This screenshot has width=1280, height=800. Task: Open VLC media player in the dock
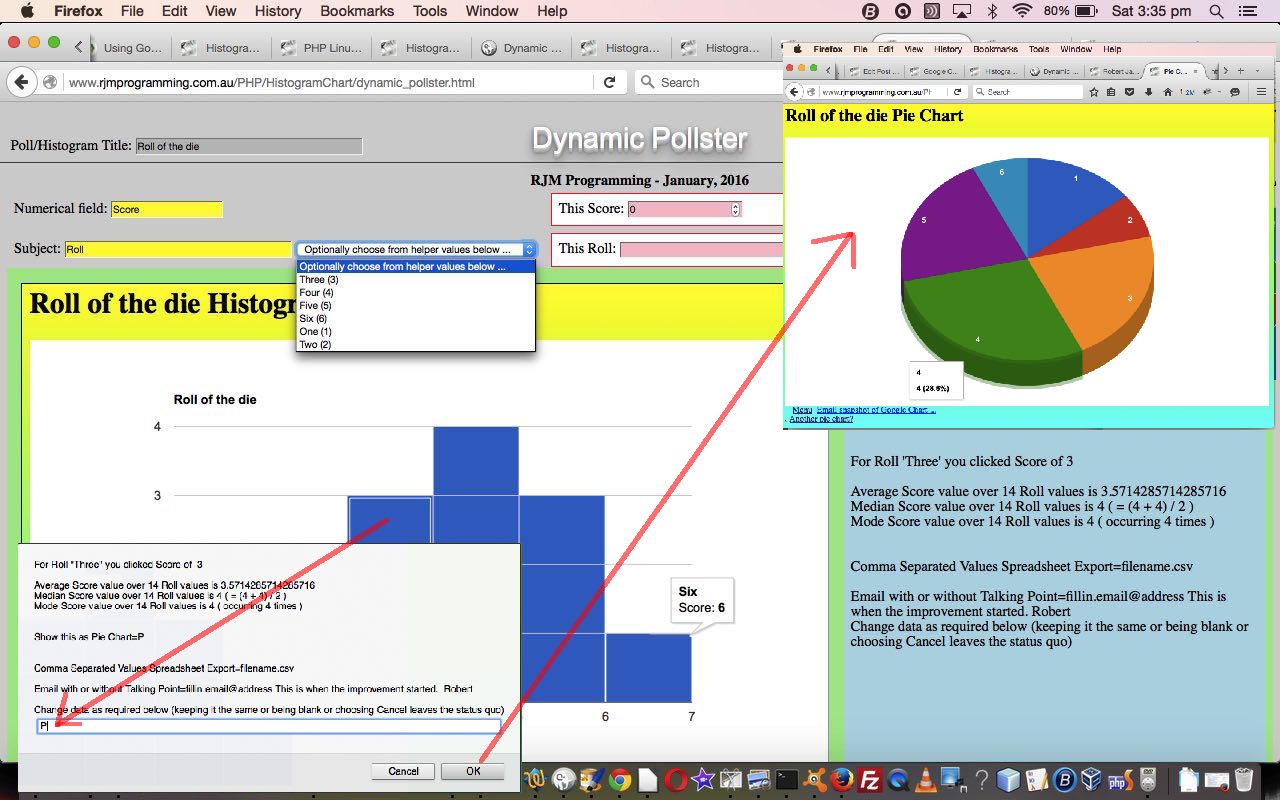coord(925,779)
